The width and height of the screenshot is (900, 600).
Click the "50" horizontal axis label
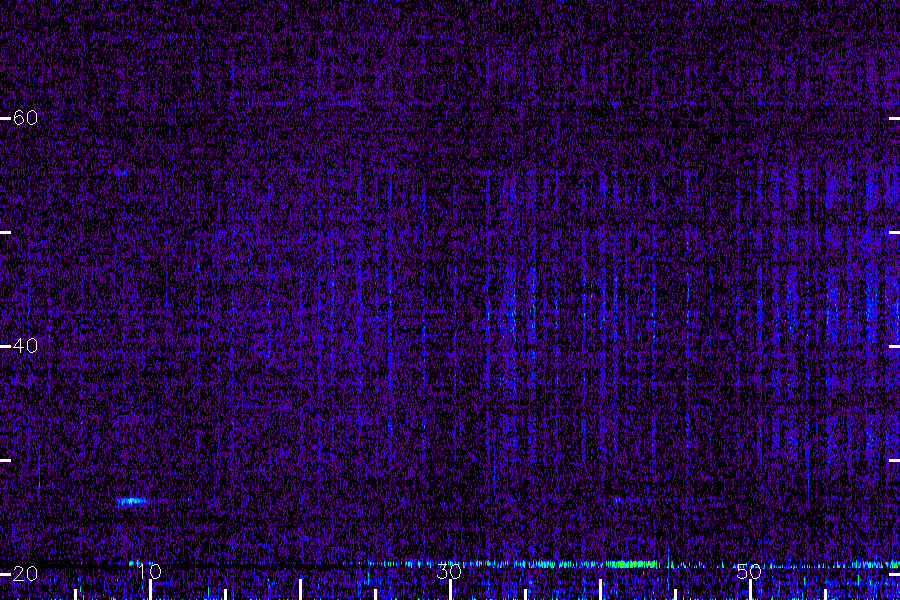(x=749, y=571)
